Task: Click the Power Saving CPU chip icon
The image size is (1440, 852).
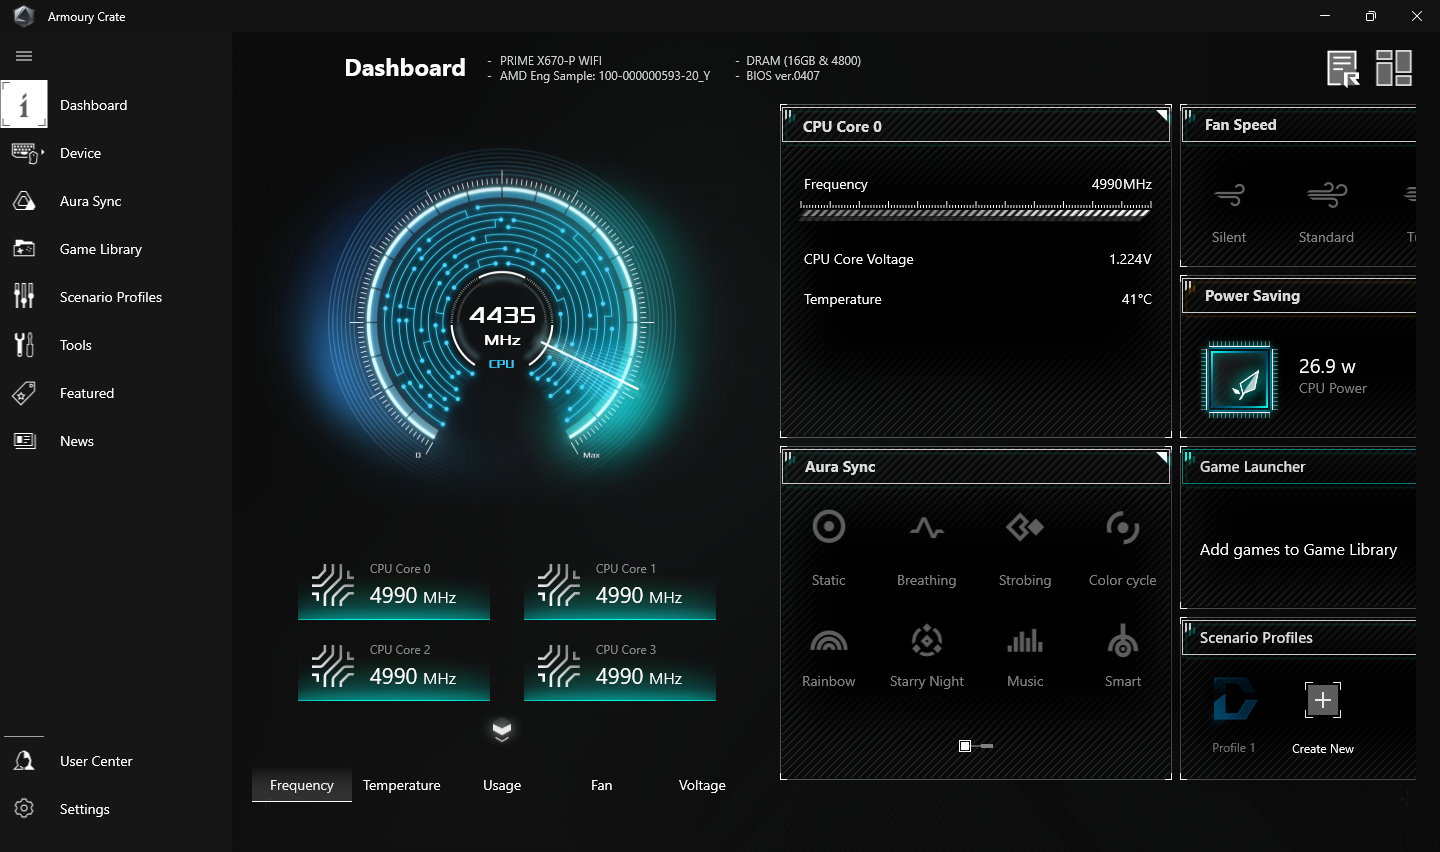Action: [1240, 379]
